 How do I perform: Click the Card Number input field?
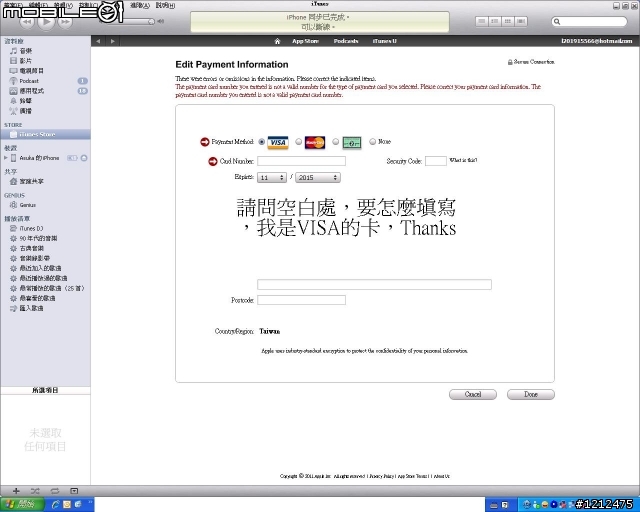301,161
